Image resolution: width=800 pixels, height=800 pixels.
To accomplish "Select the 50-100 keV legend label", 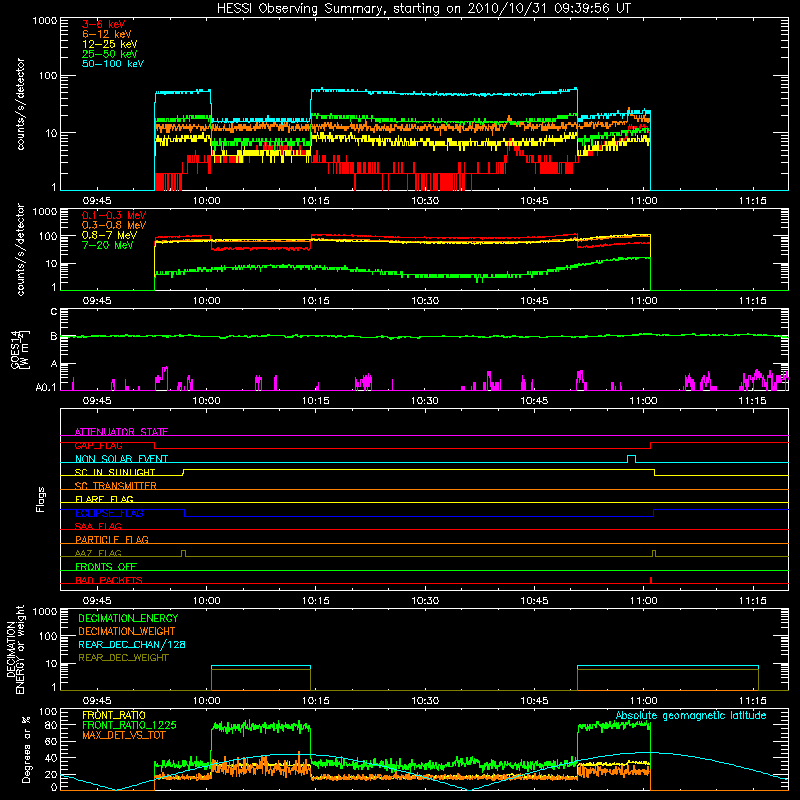I will coord(113,64).
